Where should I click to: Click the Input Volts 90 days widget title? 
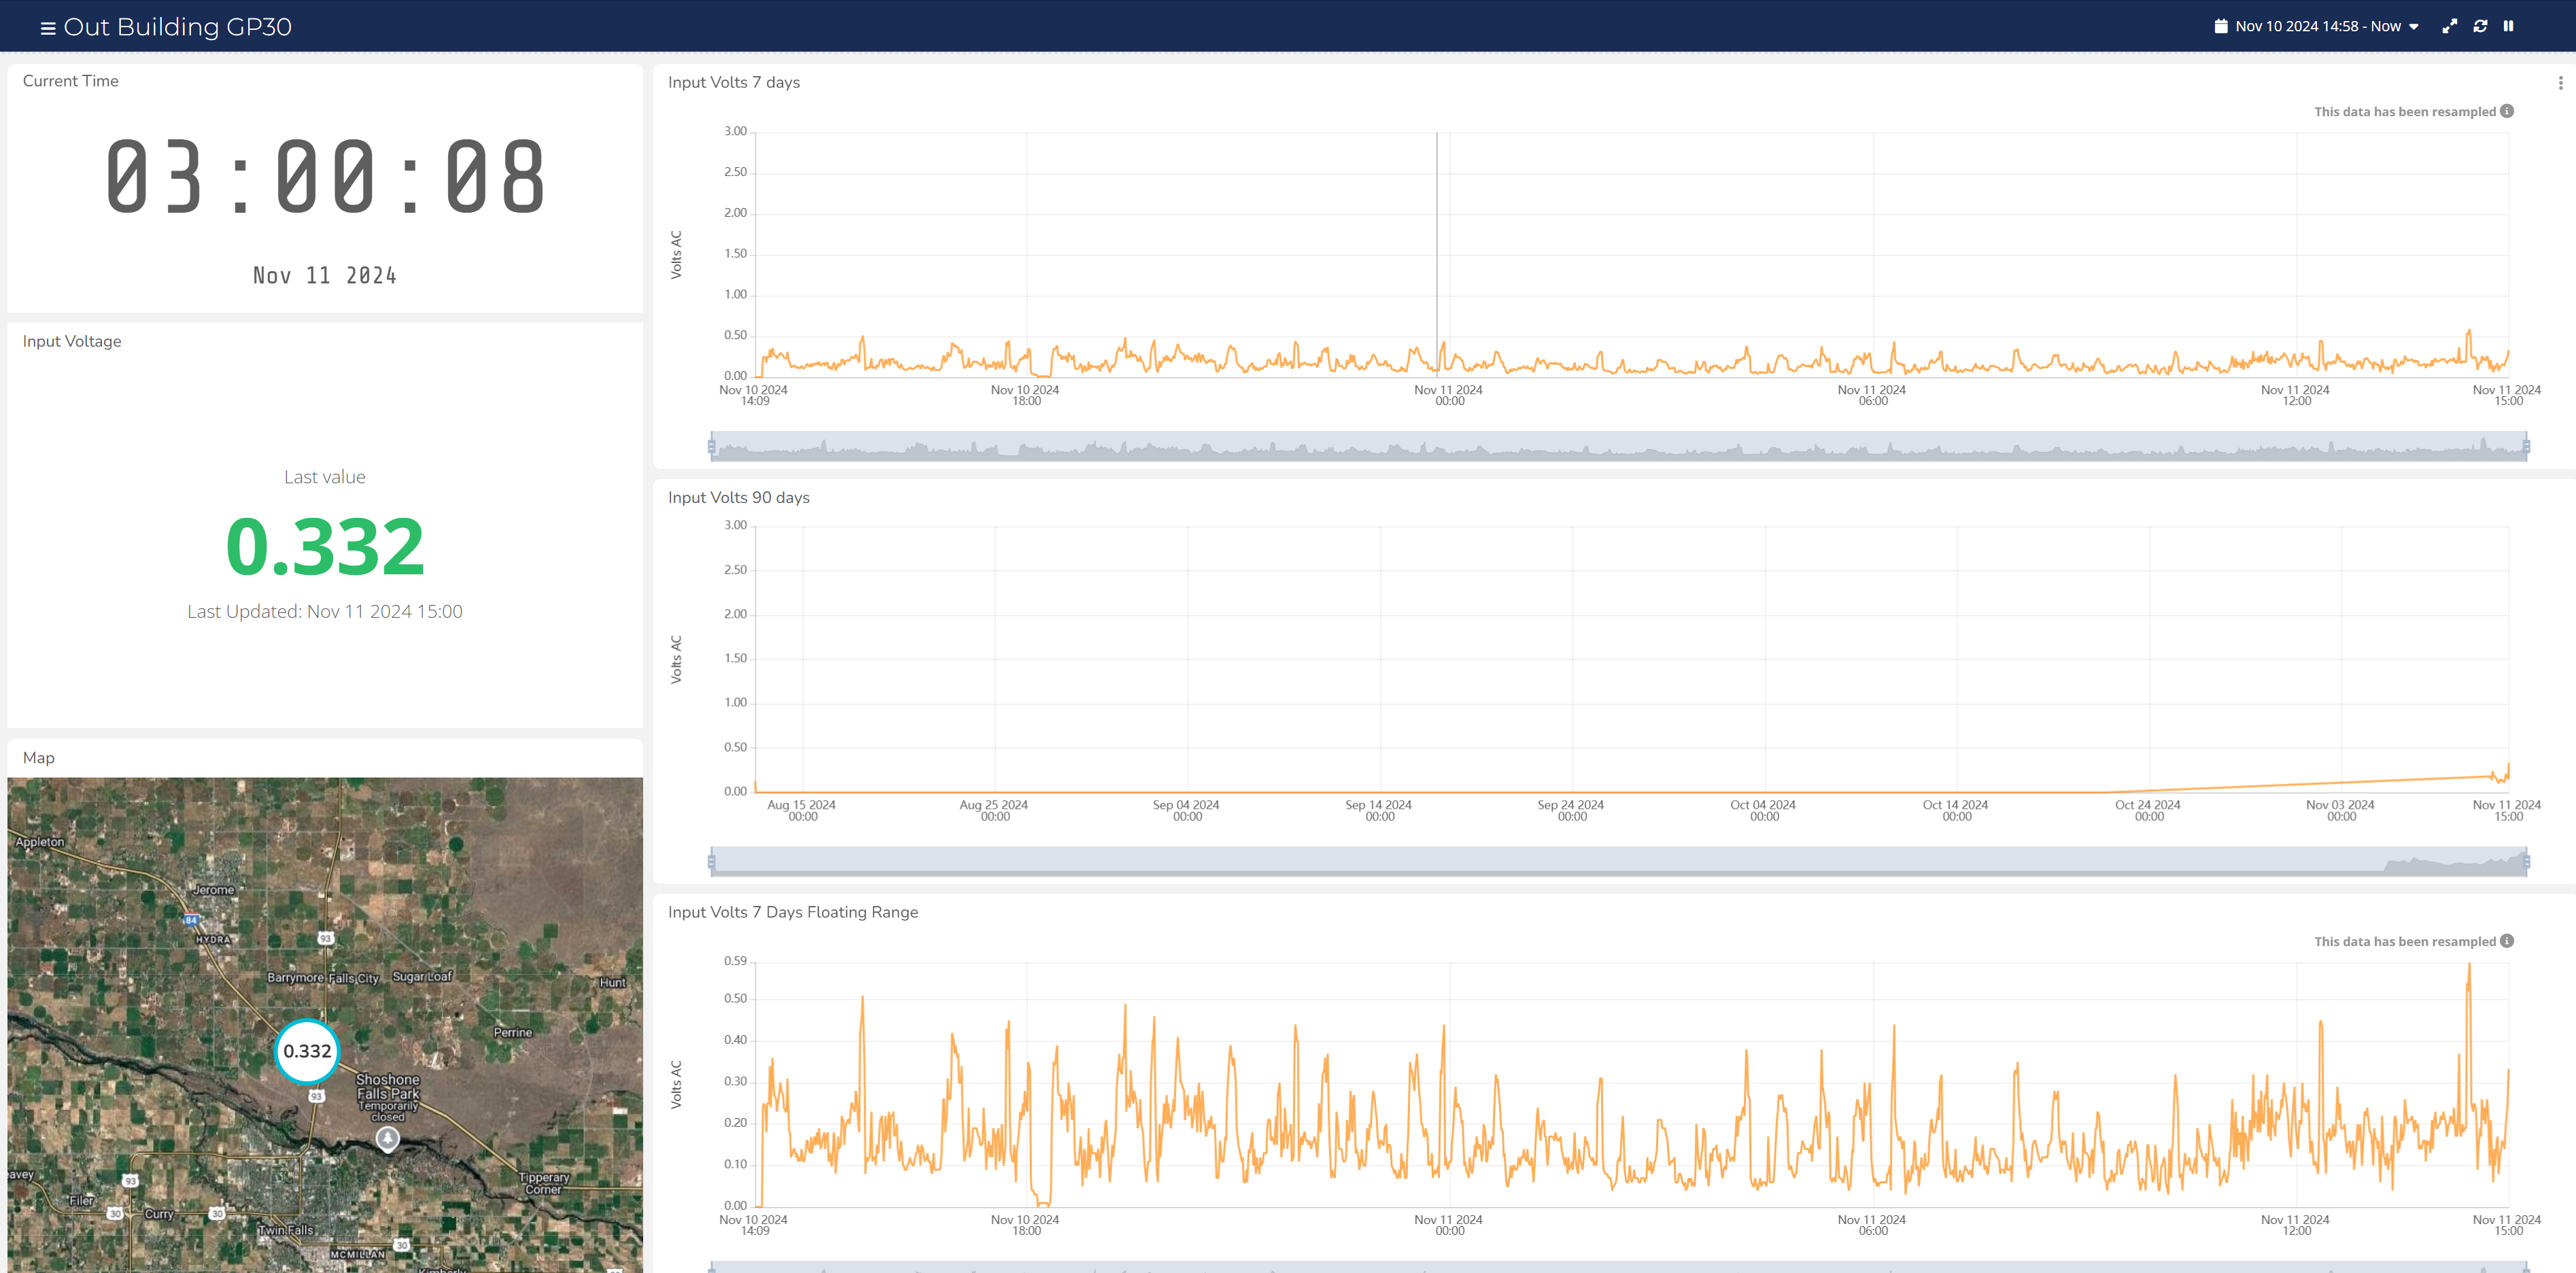(x=739, y=497)
